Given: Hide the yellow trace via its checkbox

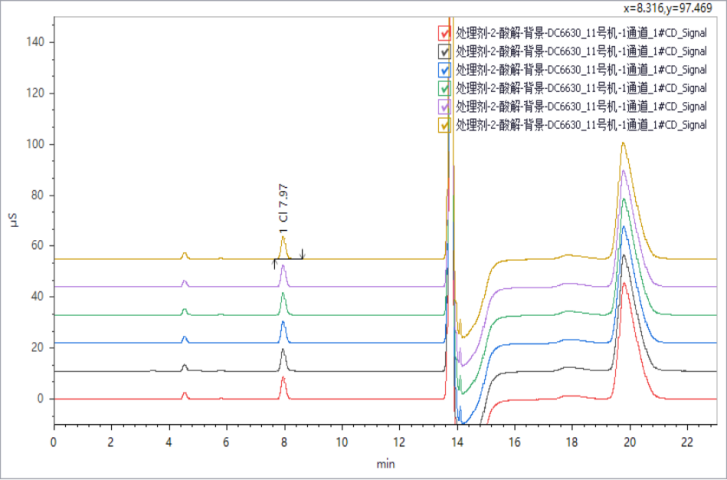Looking at the screenshot, I should [445, 125].
